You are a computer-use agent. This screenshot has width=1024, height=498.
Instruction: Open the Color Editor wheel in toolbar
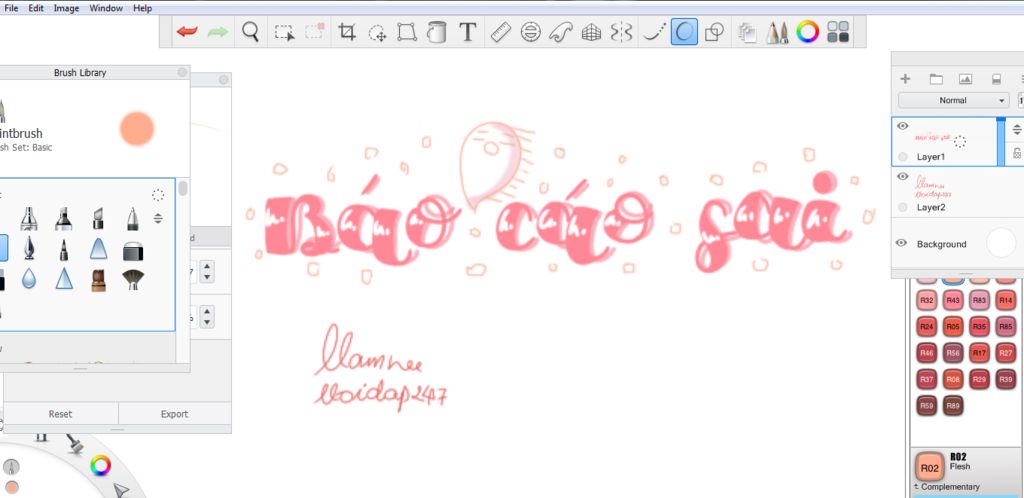808,31
